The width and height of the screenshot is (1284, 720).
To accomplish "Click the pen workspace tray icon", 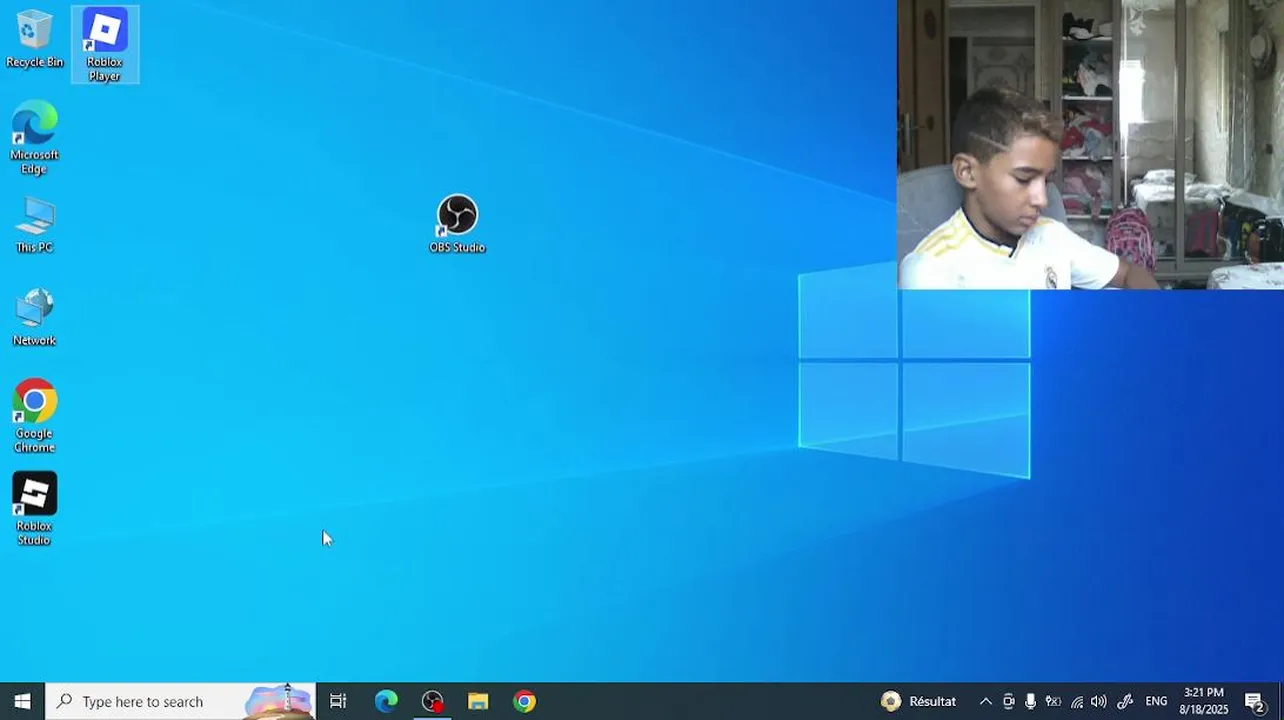I will click(x=1124, y=701).
